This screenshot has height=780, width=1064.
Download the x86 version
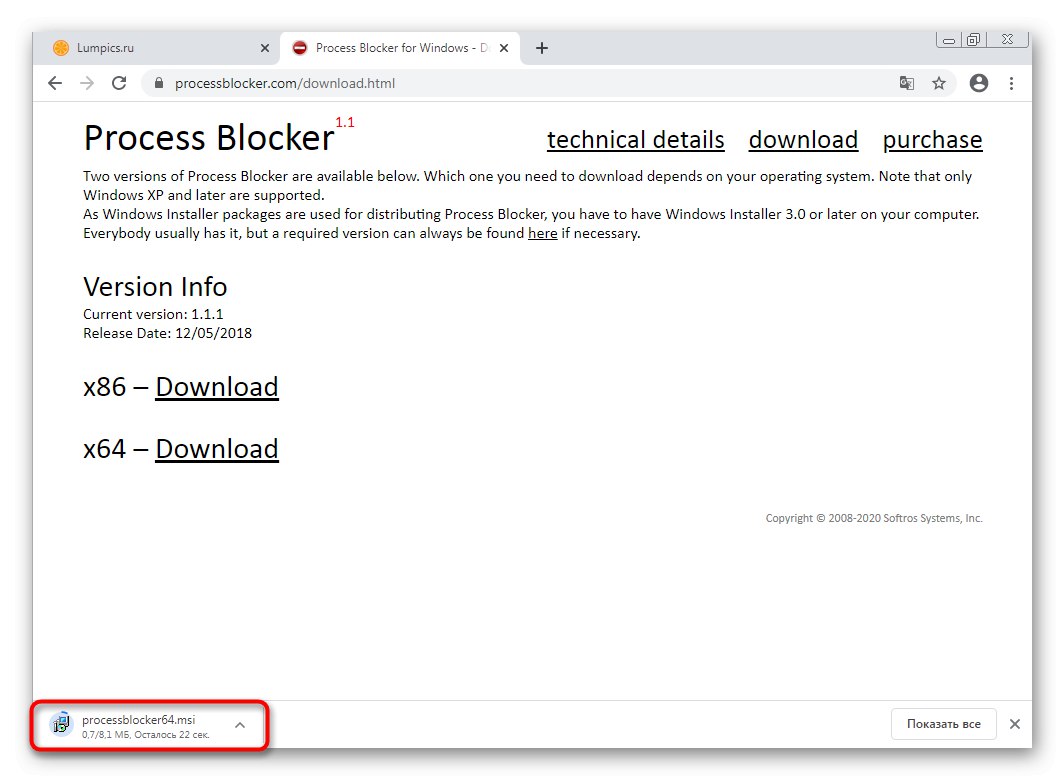click(216, 387)
